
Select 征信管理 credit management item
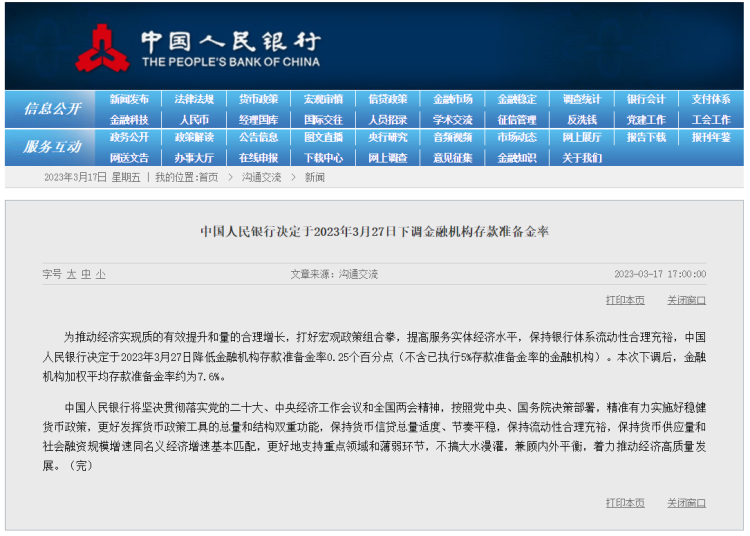coord(517,120)
